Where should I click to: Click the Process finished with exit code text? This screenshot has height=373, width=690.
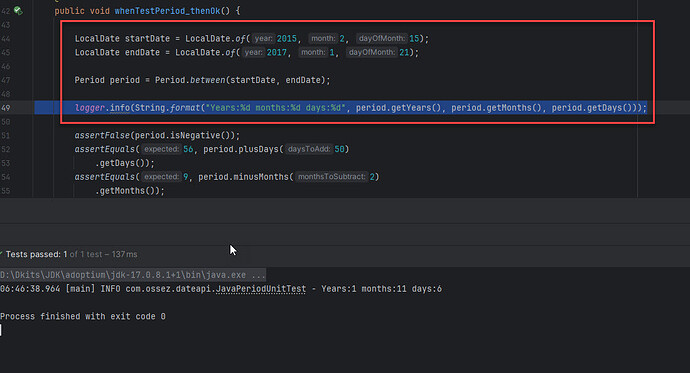[x=83, y=316]
